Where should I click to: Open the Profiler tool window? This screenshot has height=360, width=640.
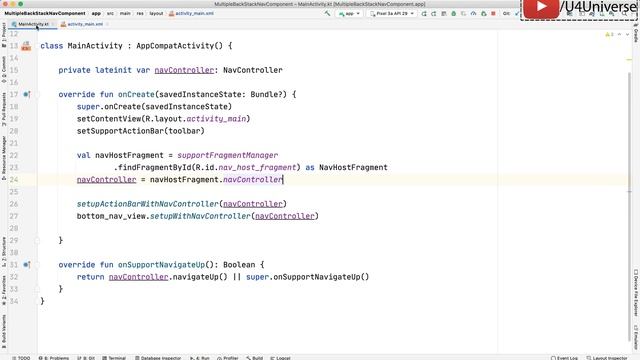point(227,358)
